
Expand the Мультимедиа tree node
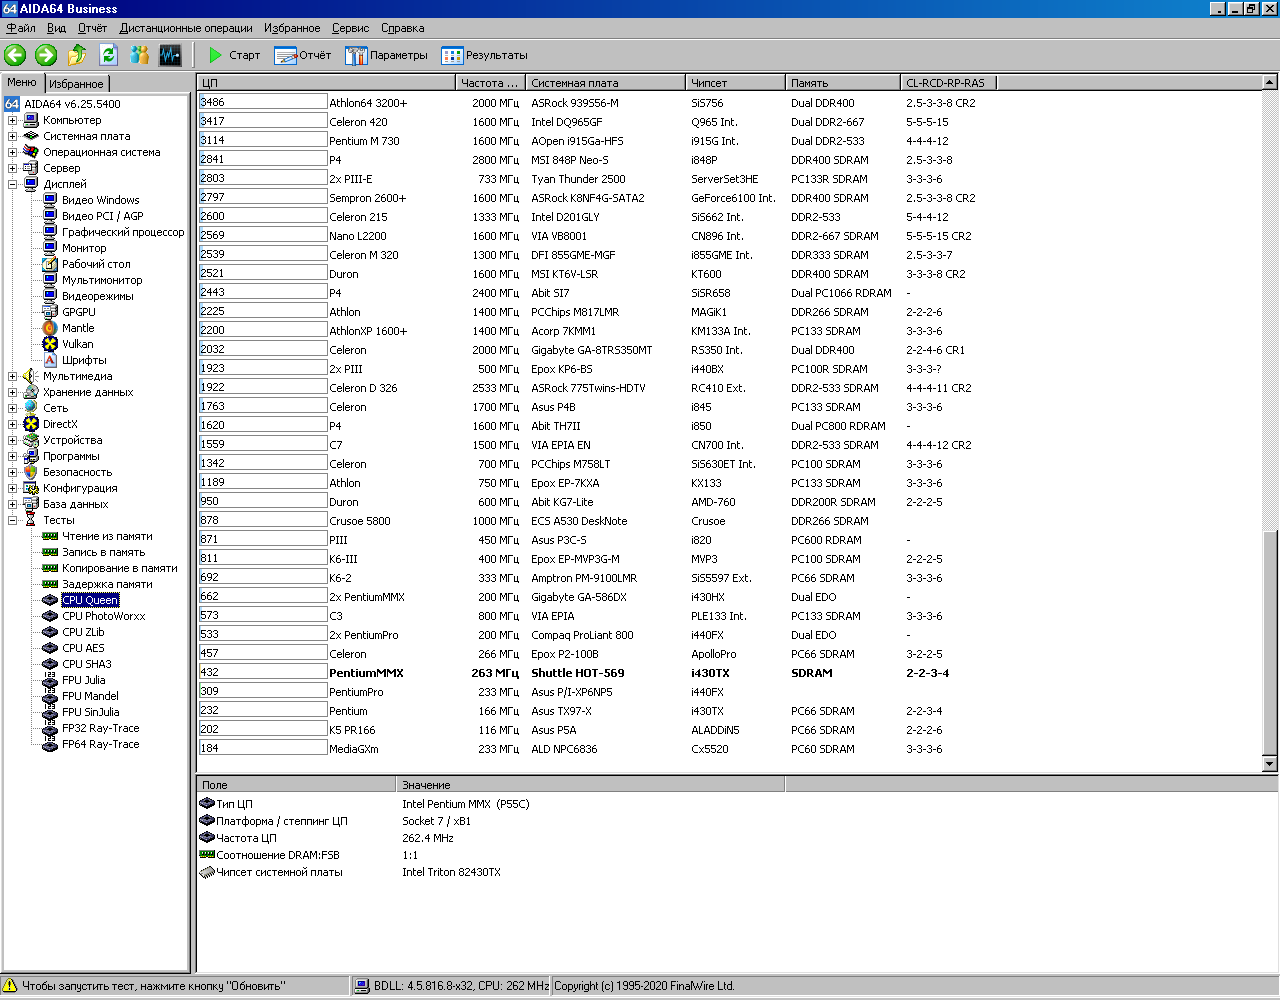coord(13,376)
